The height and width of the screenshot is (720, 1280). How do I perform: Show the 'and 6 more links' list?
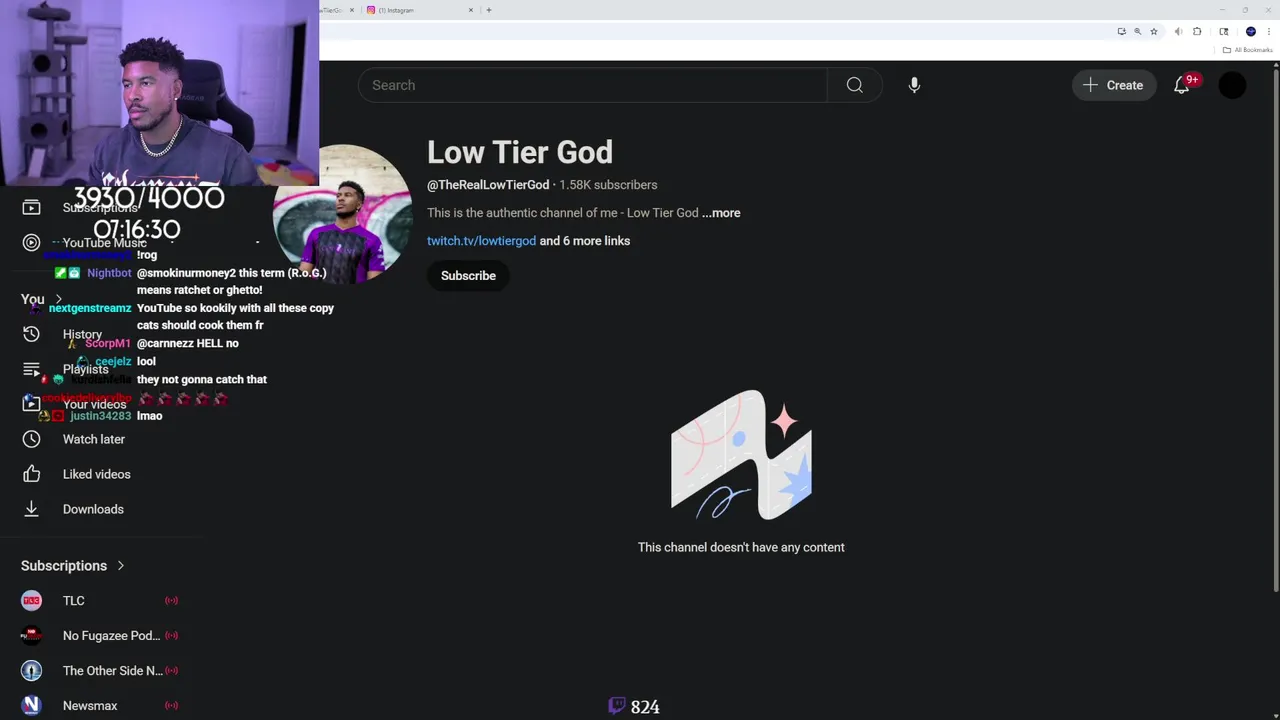tap(585, 241)
